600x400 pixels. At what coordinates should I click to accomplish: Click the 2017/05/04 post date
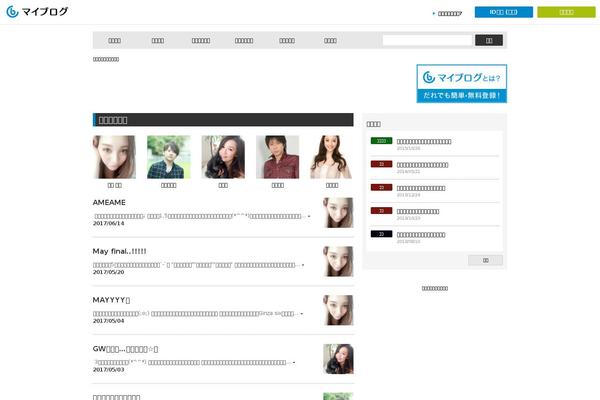[x=109, y=321]
